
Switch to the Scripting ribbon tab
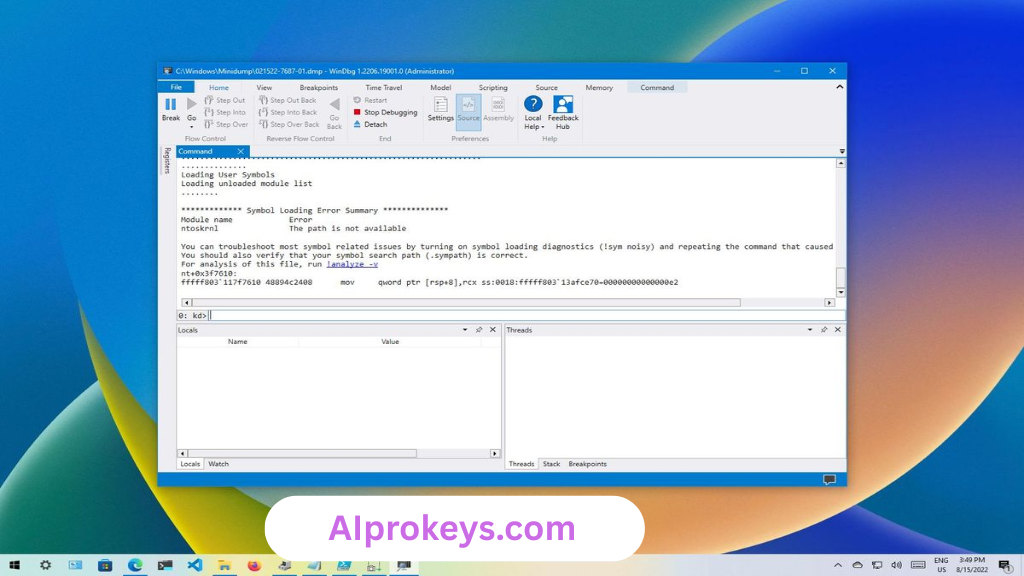492,88
